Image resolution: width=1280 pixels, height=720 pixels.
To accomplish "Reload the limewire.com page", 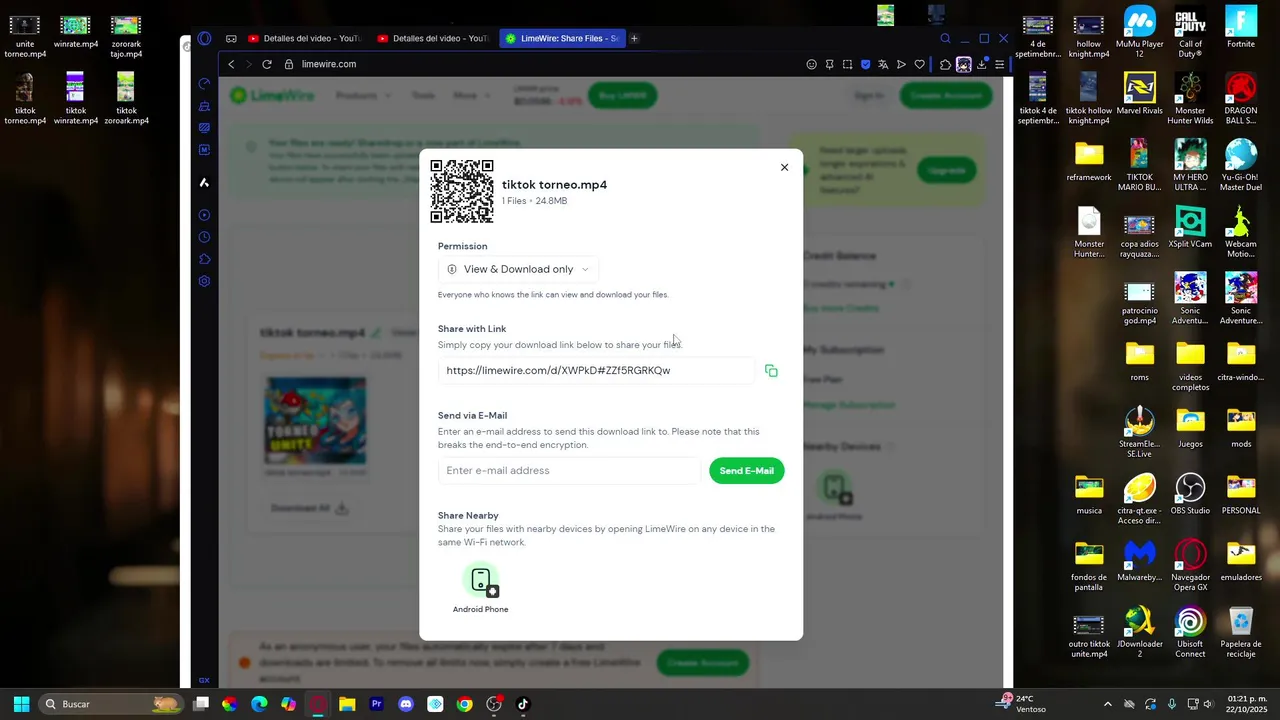I will click(267, 64).
